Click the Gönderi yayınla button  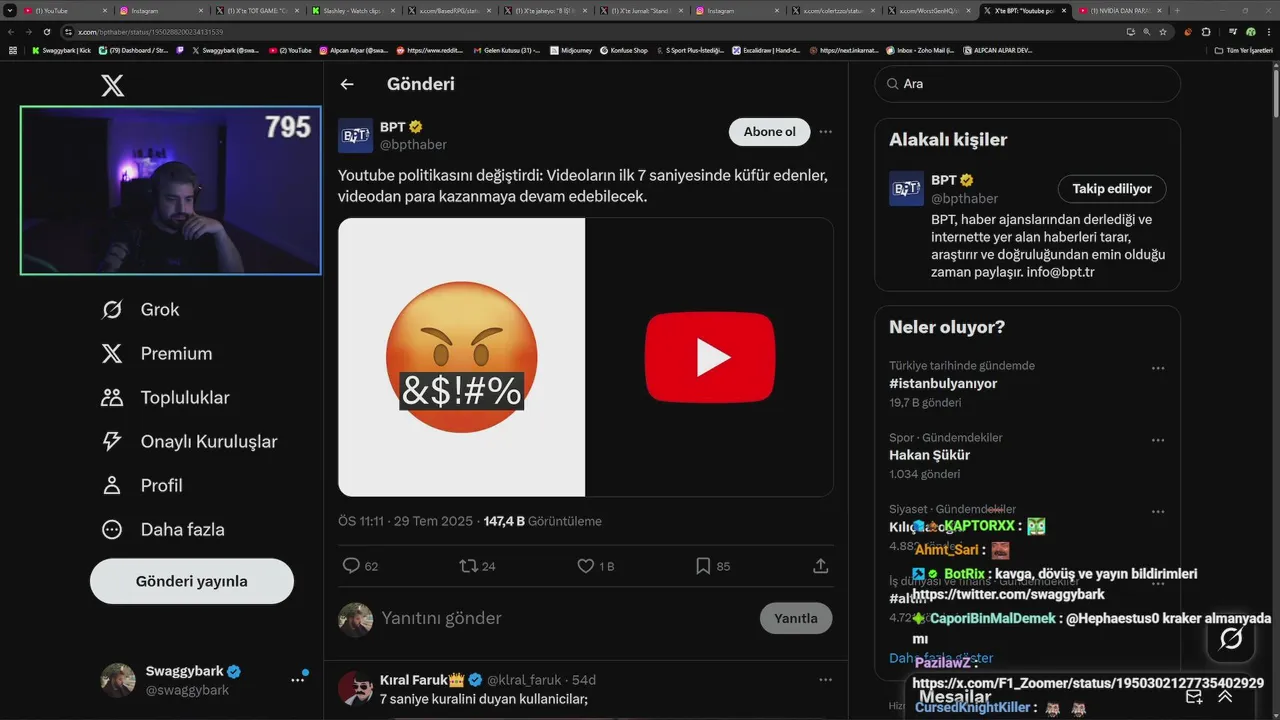(x=192, y=581)
